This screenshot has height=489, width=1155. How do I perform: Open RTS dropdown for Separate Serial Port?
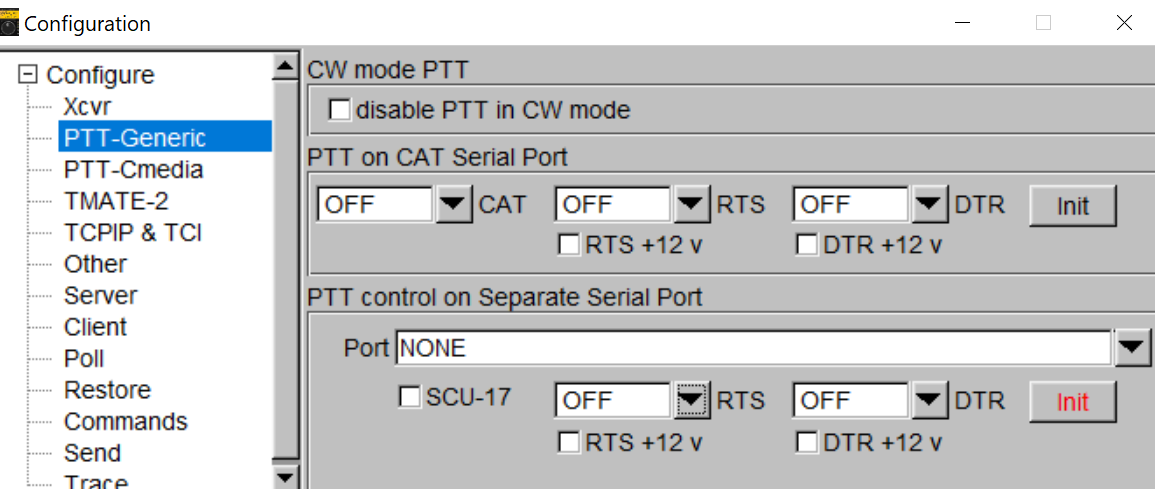[691, 401]
